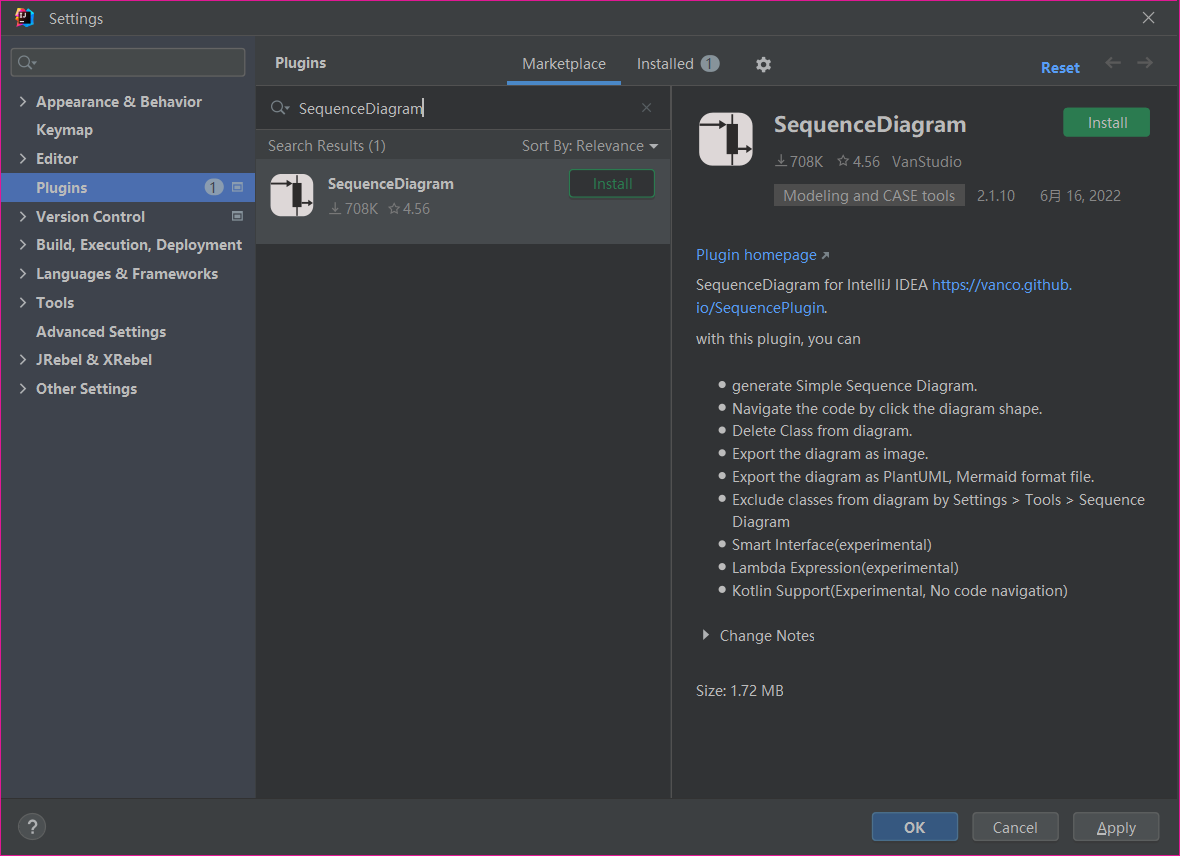The height and width of the screenshot is (856, 1180).
Task: Click the updates badge on Plugins row
Action: coord(214,187)
